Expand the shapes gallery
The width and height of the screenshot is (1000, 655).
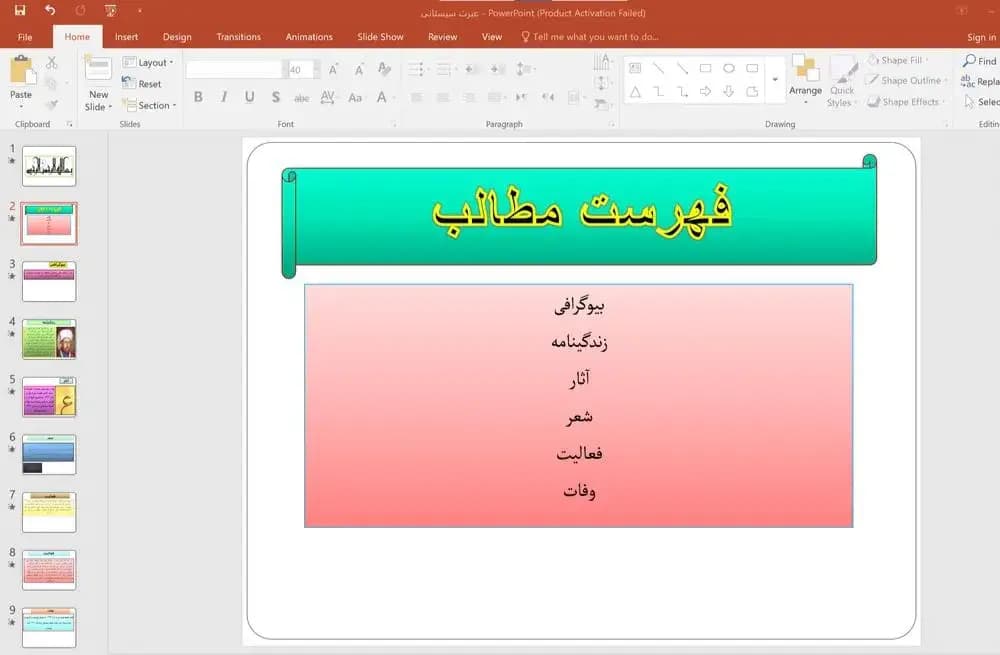pyautogui.click(x=775, y=80)
